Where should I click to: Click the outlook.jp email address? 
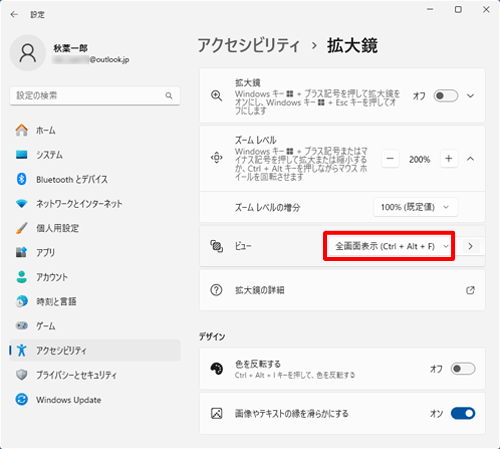click(x=91, y=60)
